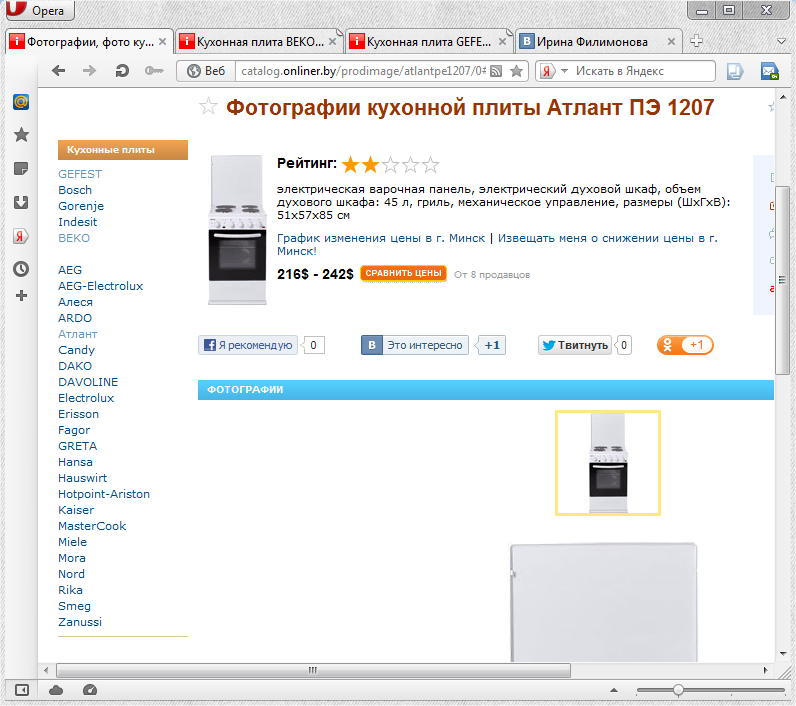Screen dimensions: 796x706
Task: Click the Opera Turbo gauge icon
Action: pos(90,690)
